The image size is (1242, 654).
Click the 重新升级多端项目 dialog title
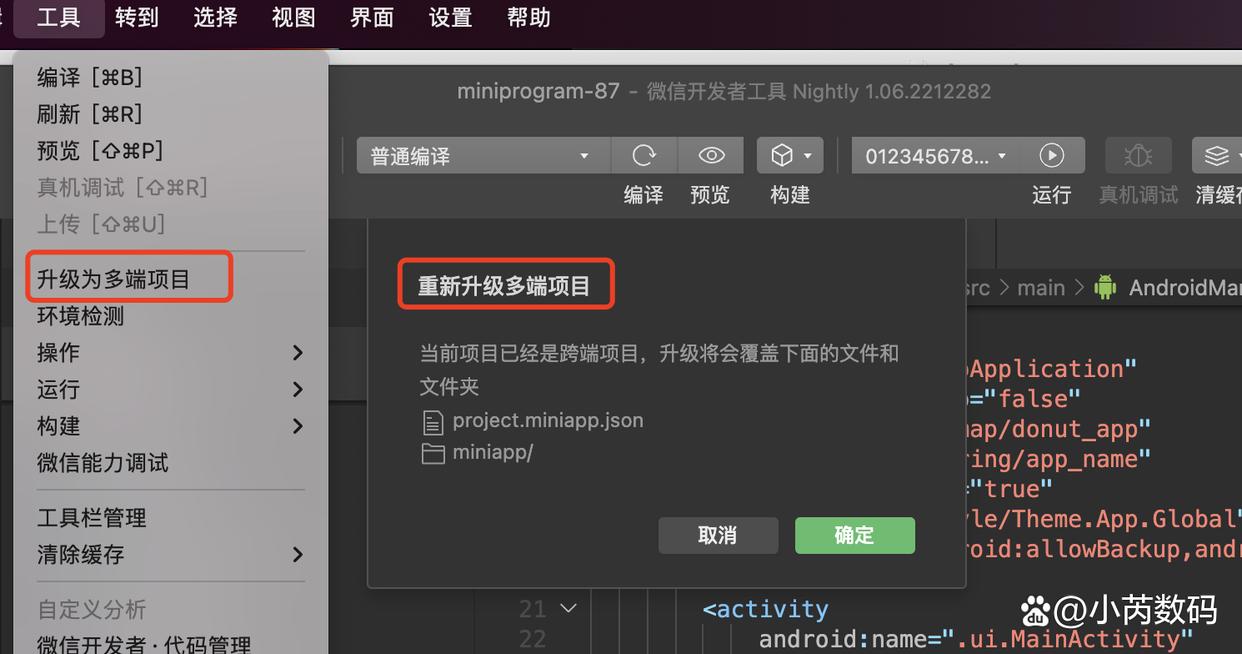504,287
